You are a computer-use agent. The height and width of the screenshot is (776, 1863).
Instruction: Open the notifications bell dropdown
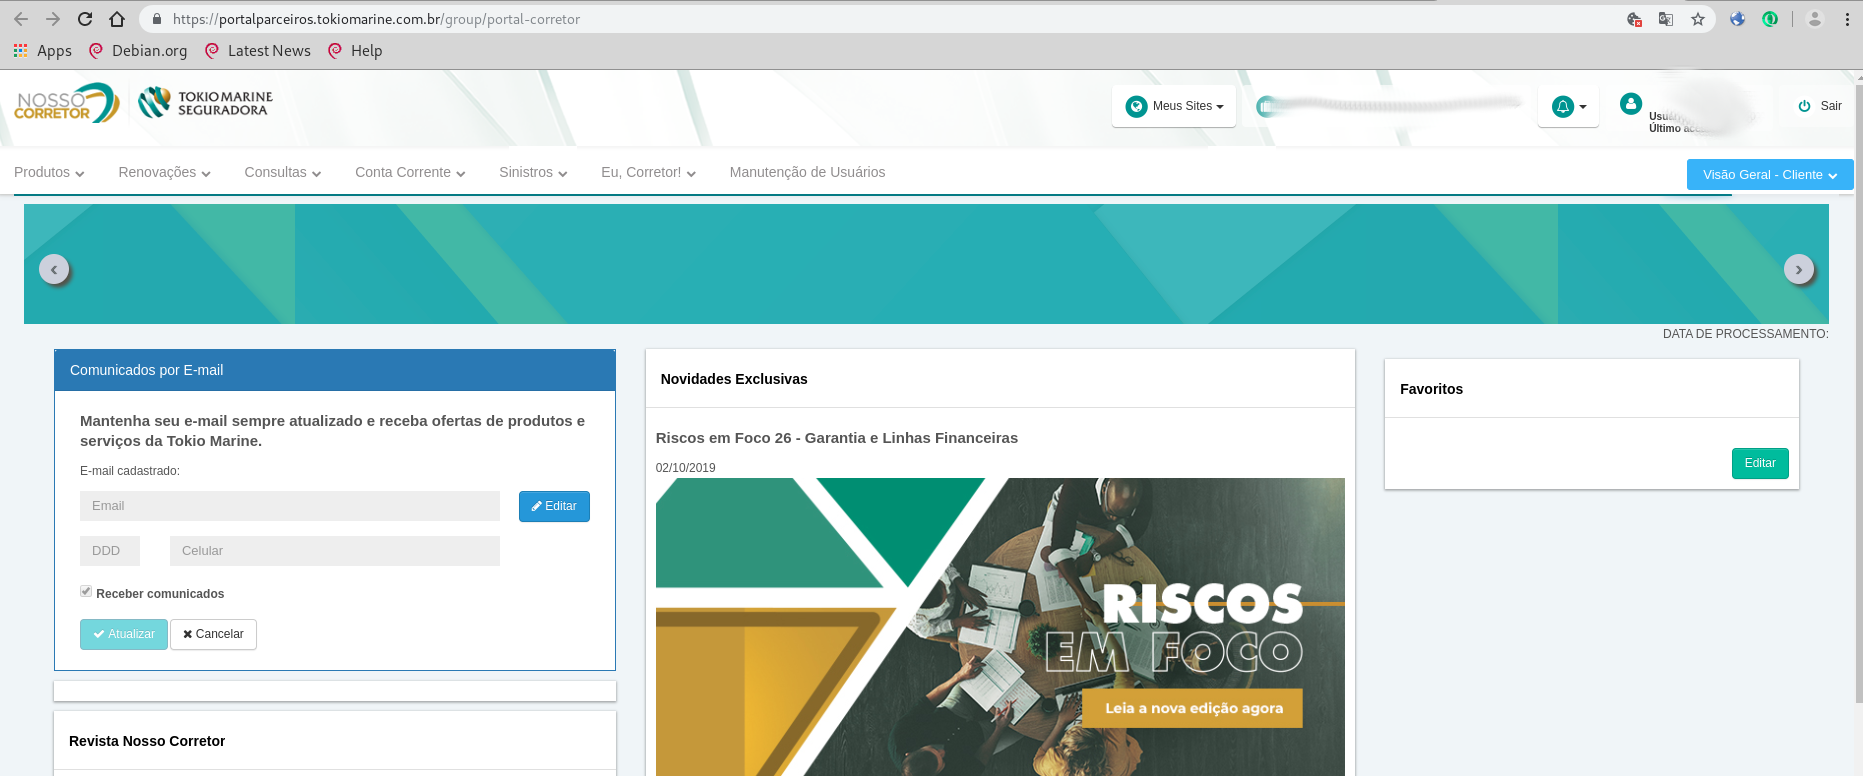coord(1568,106)
